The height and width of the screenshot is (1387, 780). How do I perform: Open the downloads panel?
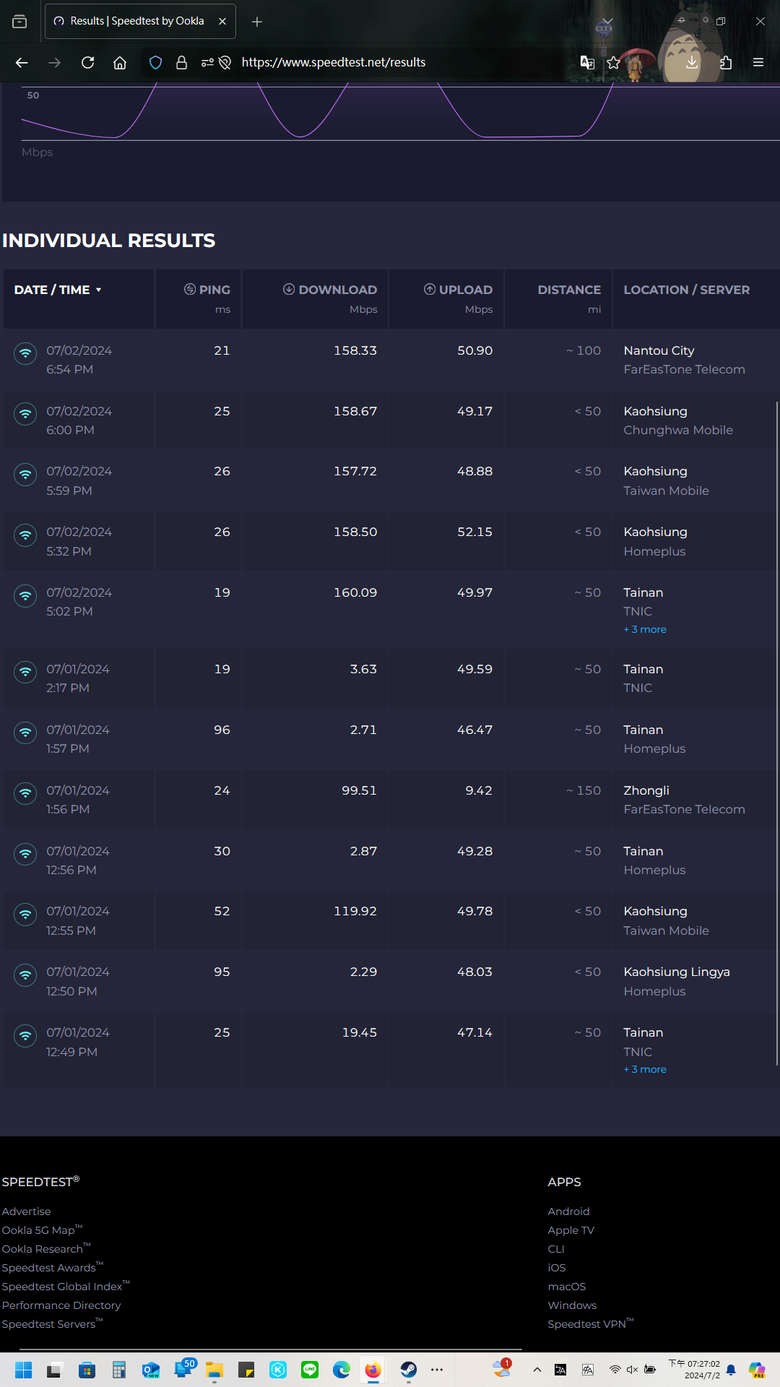692,62
